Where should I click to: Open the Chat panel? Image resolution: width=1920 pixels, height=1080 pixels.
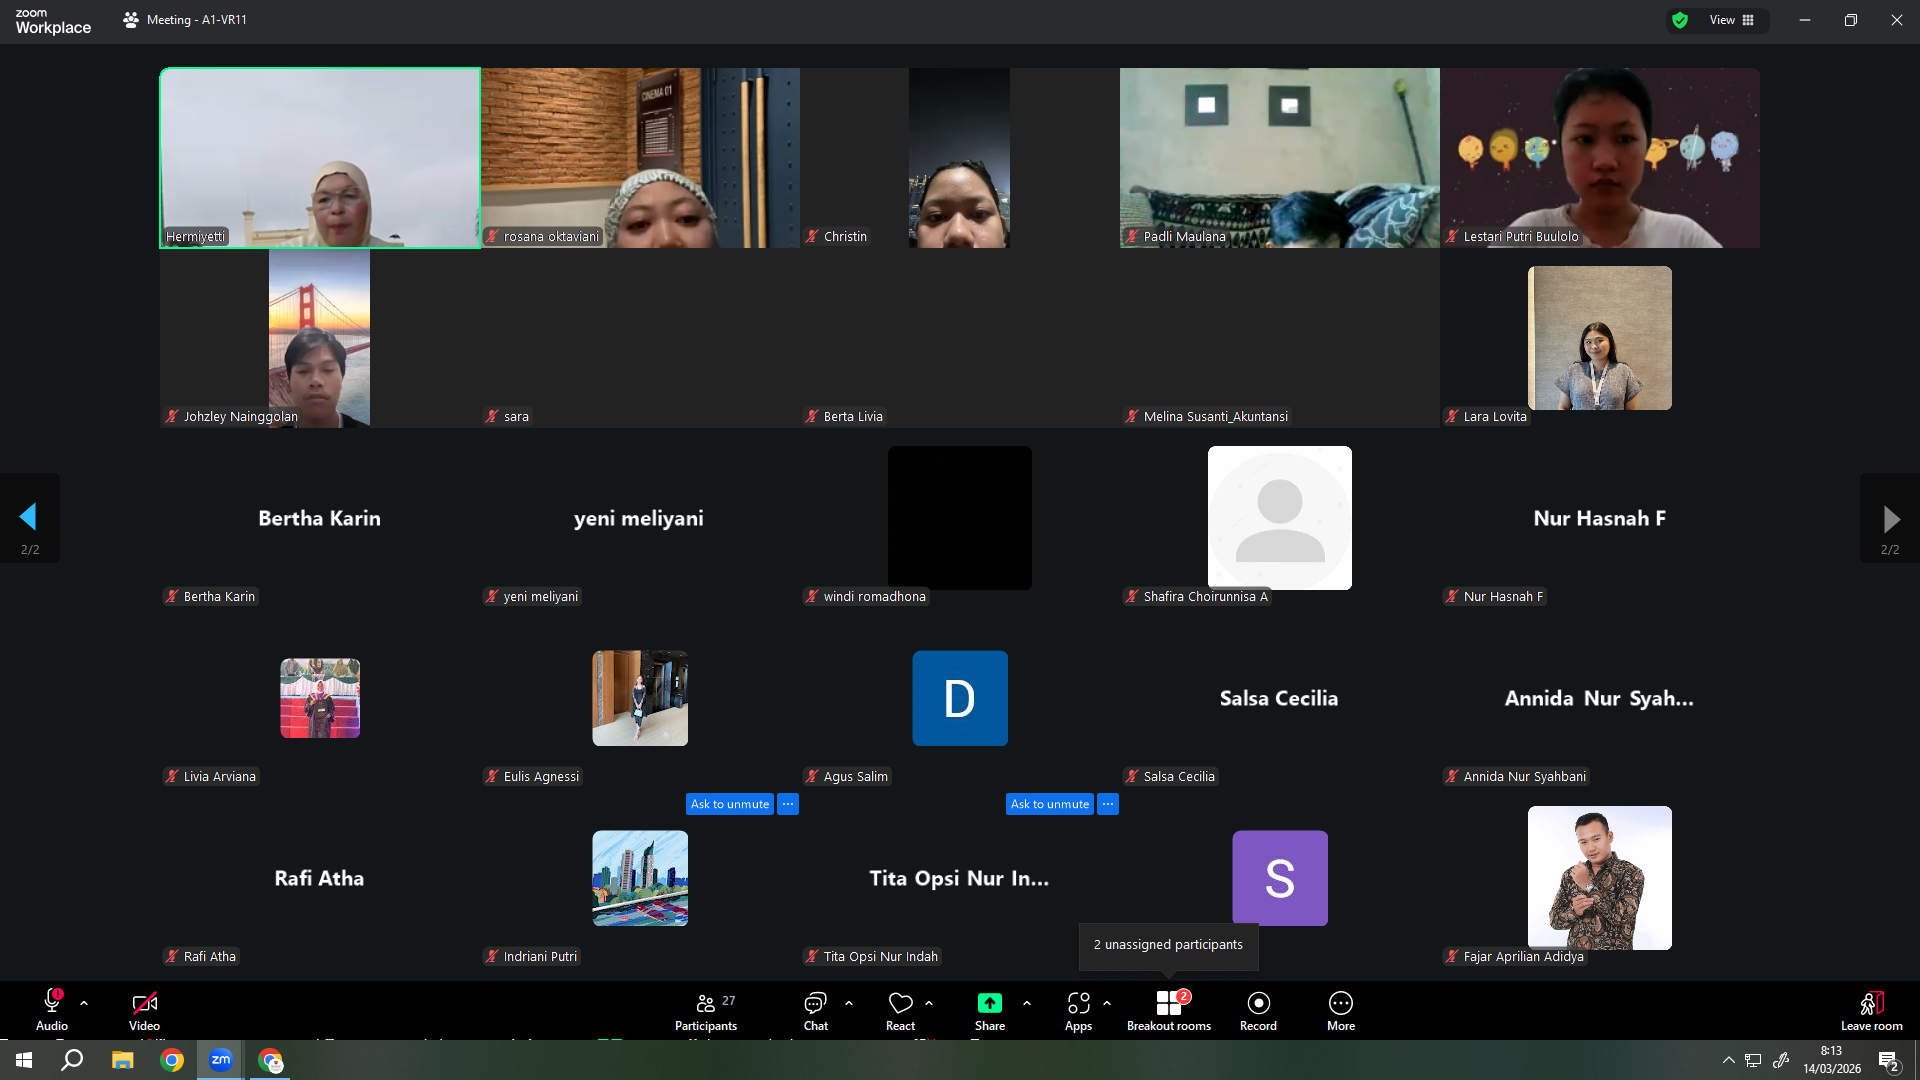816,1010
